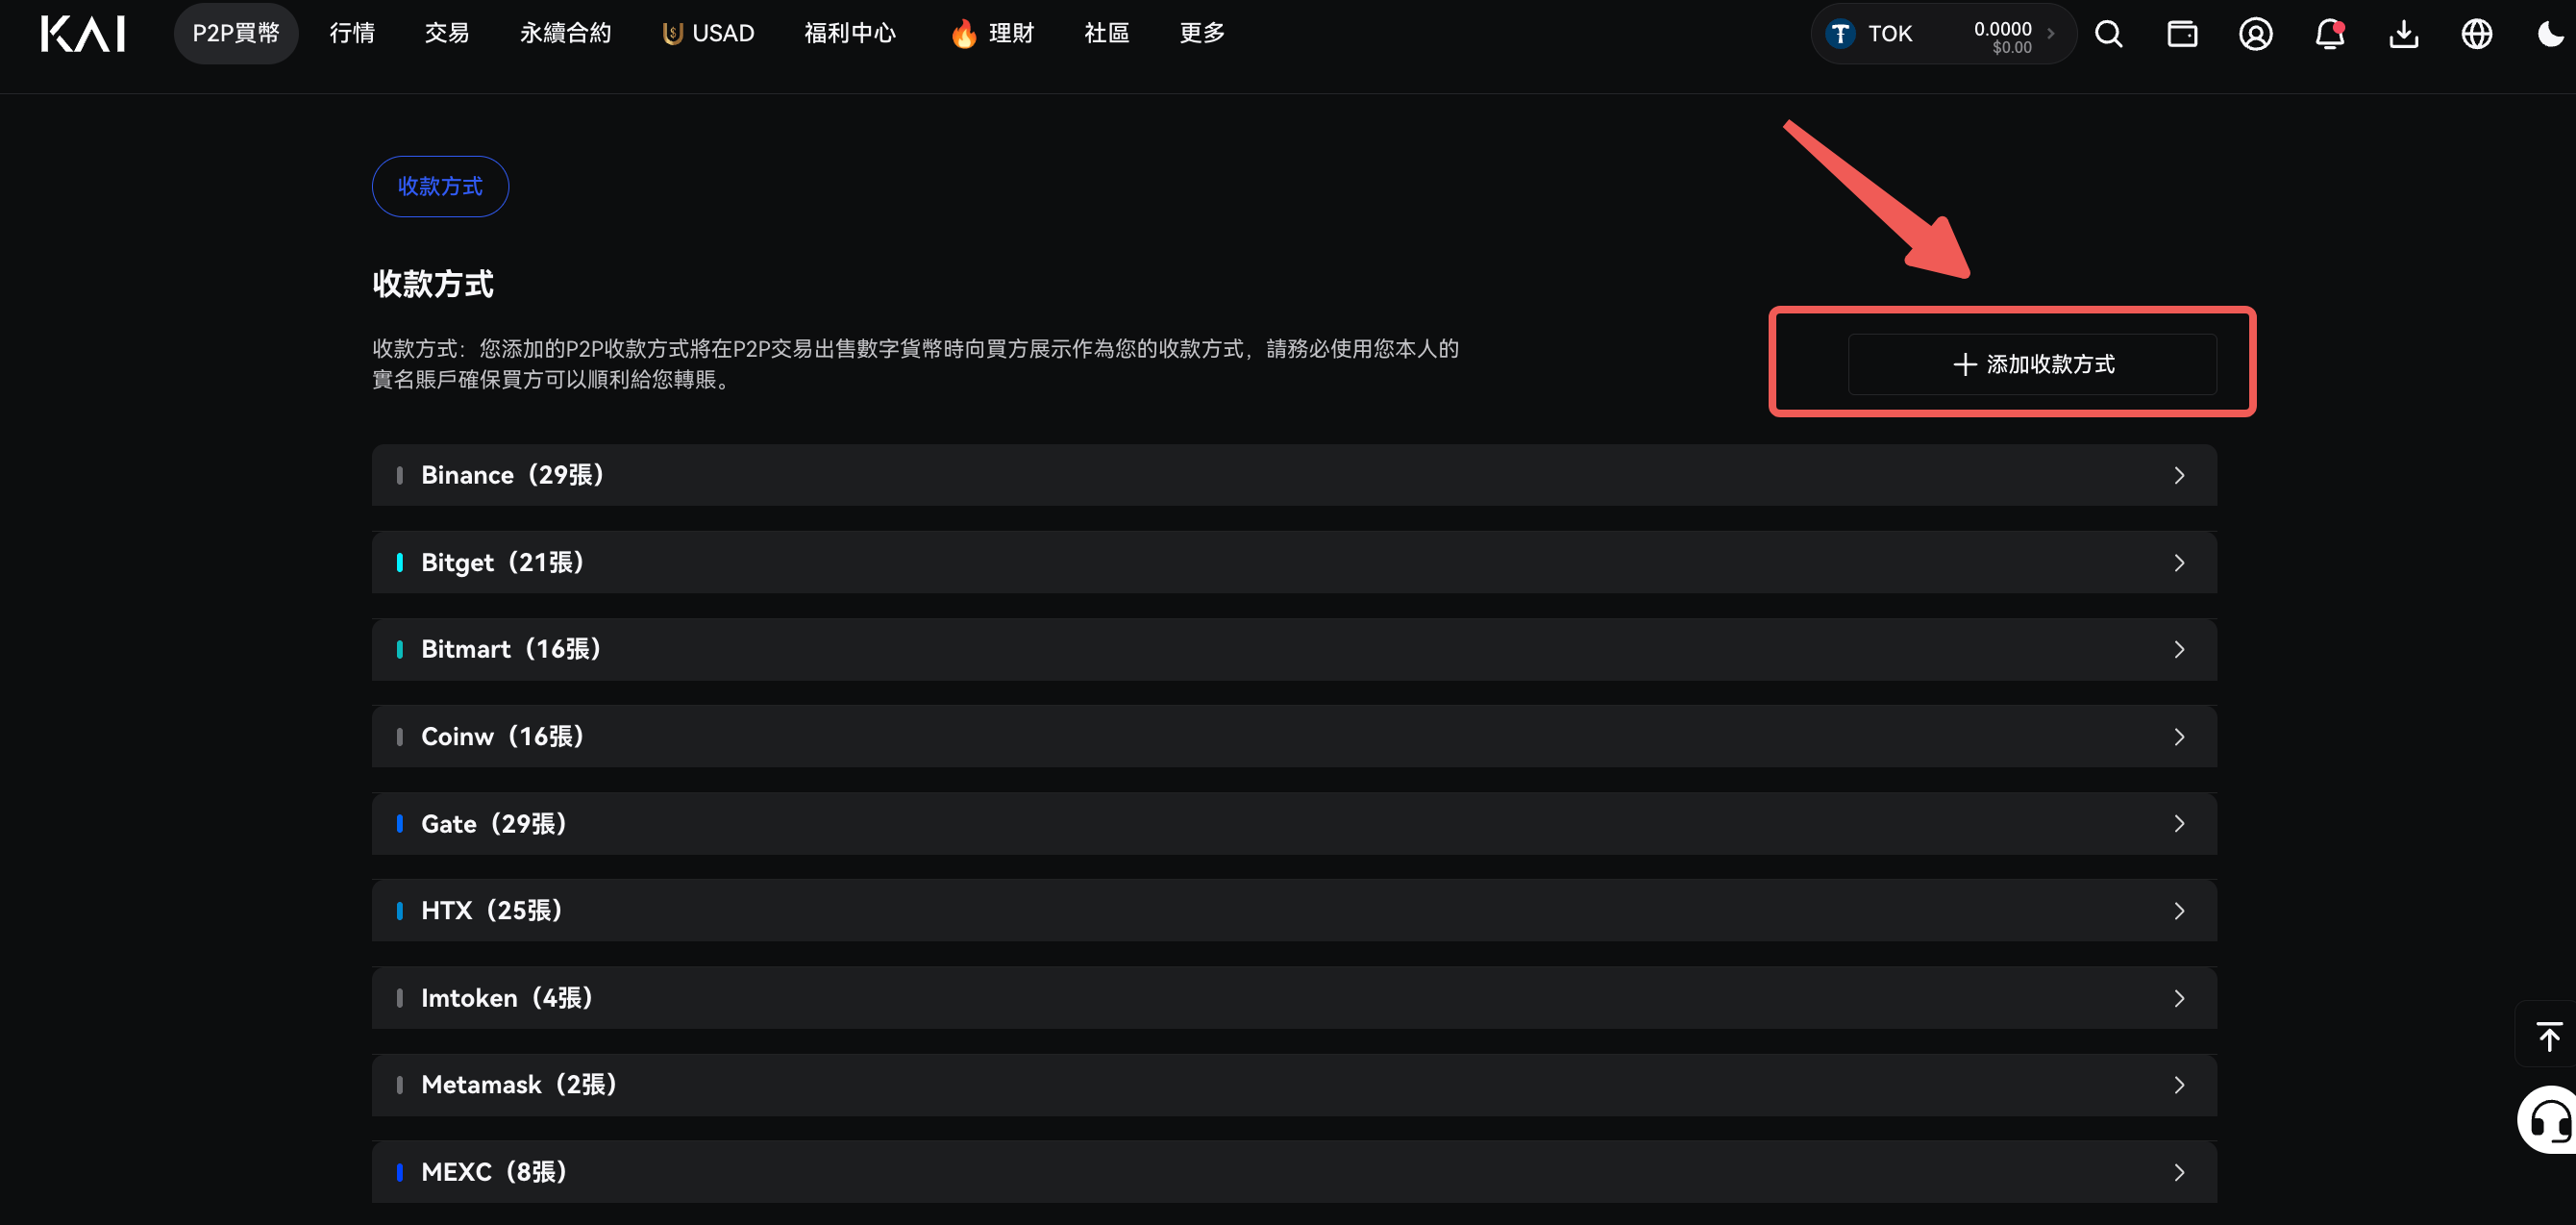
Task: Open the 福利中心 menu
Action: (850, 34)
